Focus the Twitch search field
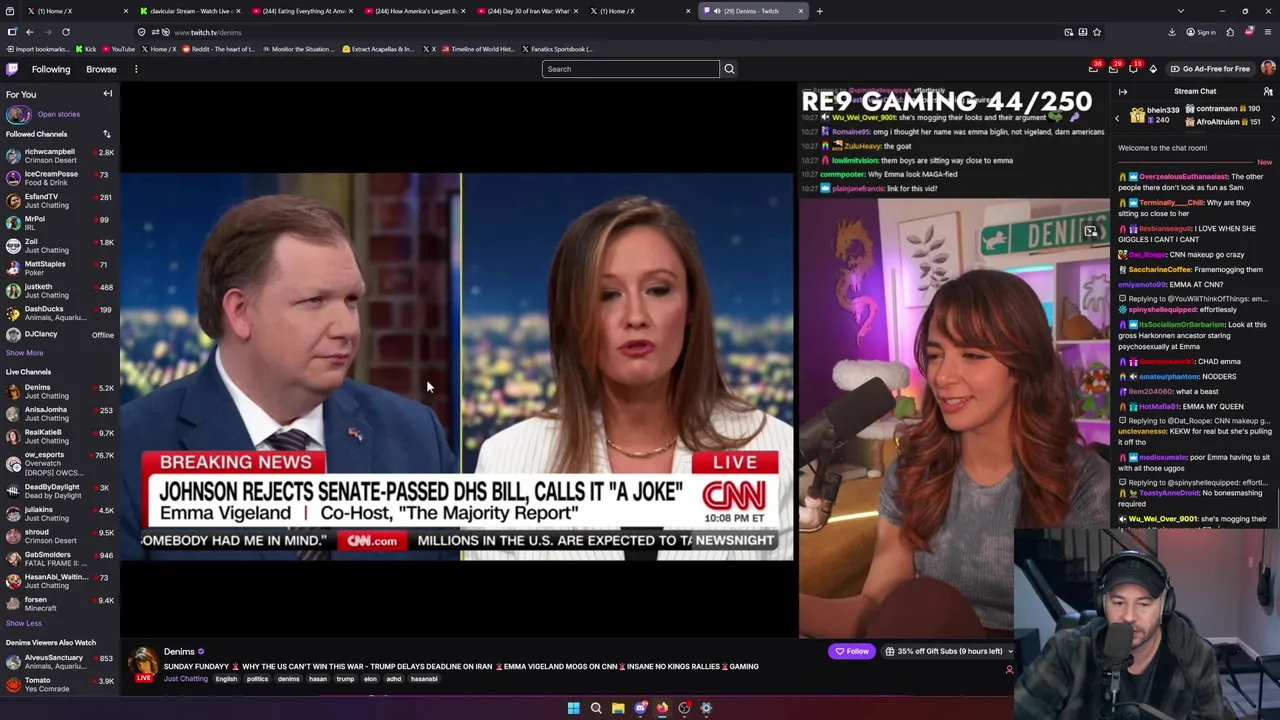 (x=630, y=69)
